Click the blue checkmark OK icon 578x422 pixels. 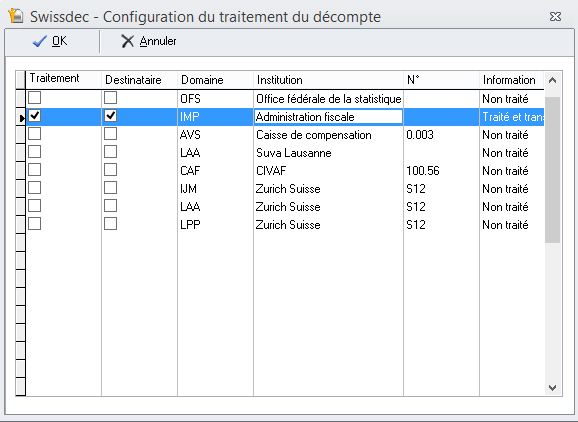pyautogui.click(x=40, y=41)
